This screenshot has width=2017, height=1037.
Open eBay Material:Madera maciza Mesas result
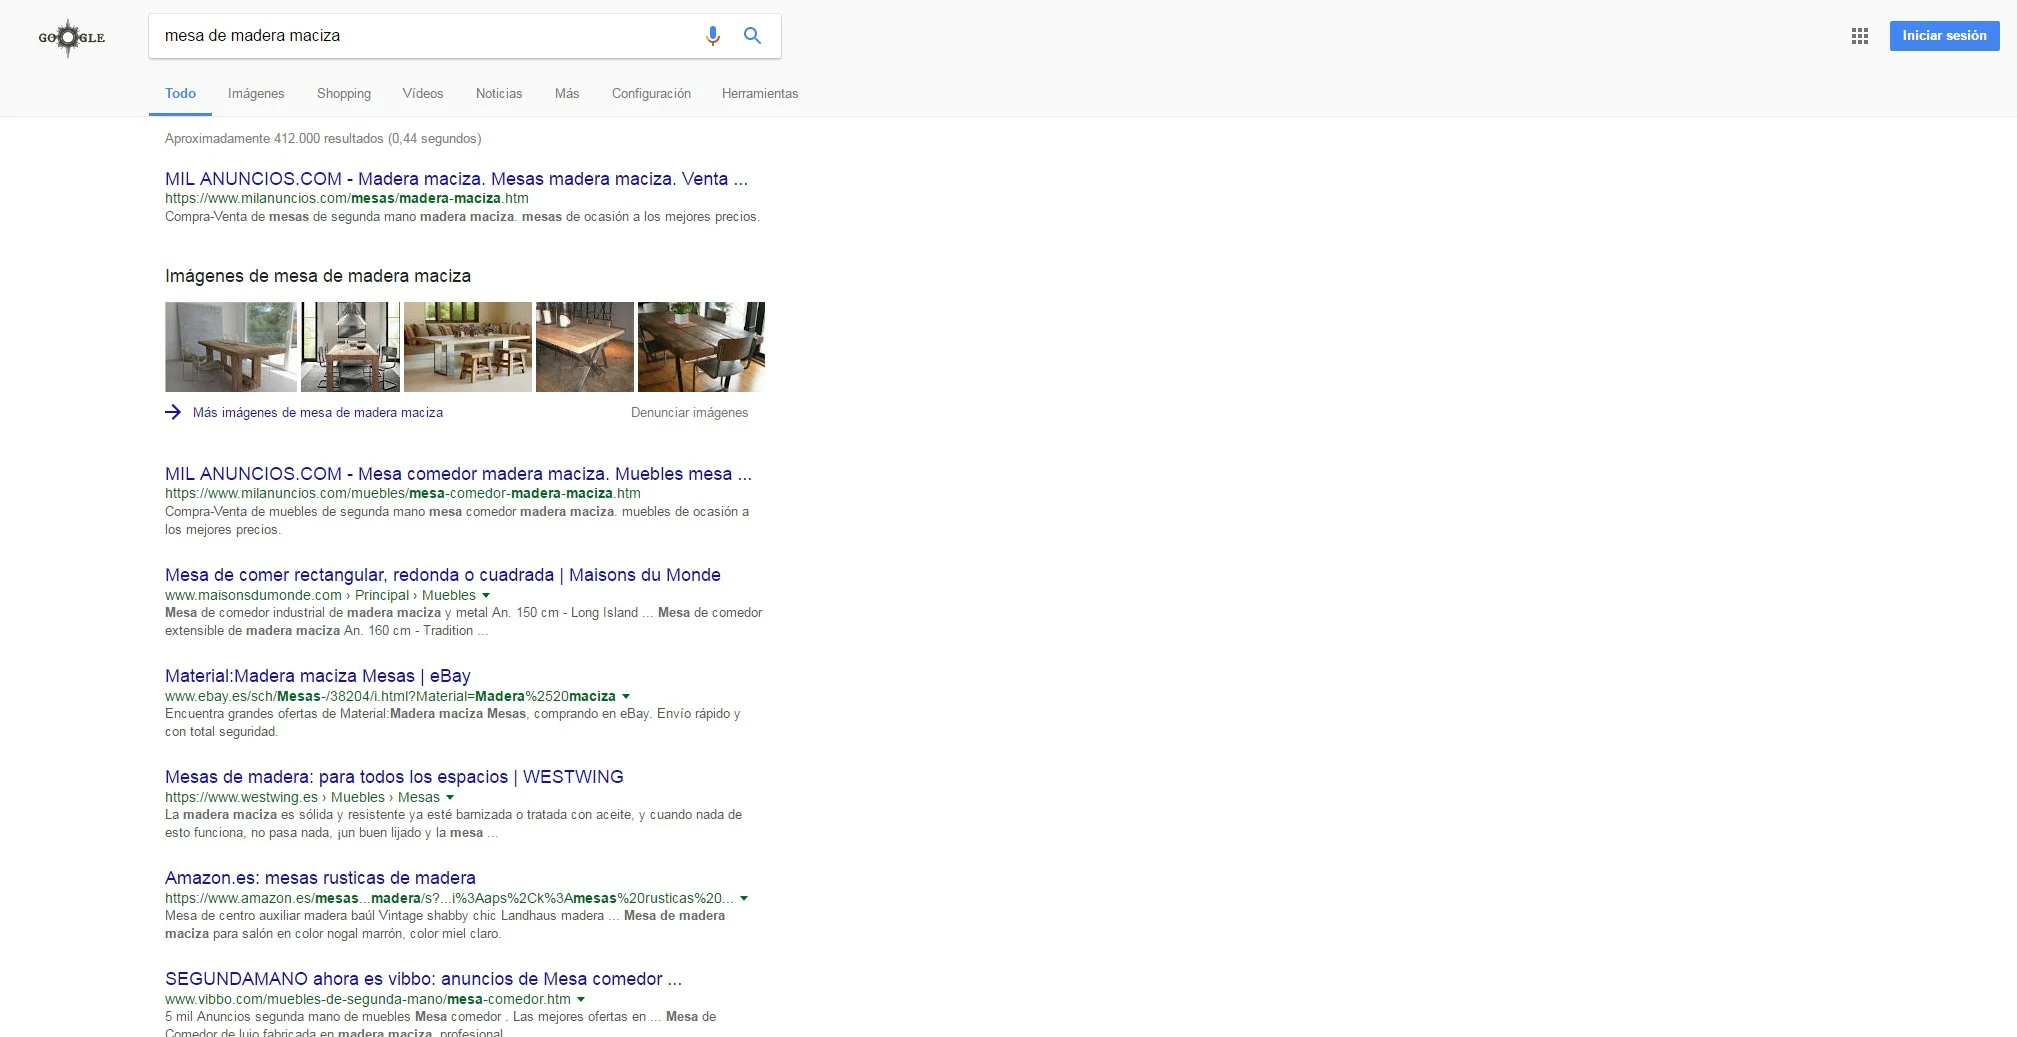[x=318, y=676]
